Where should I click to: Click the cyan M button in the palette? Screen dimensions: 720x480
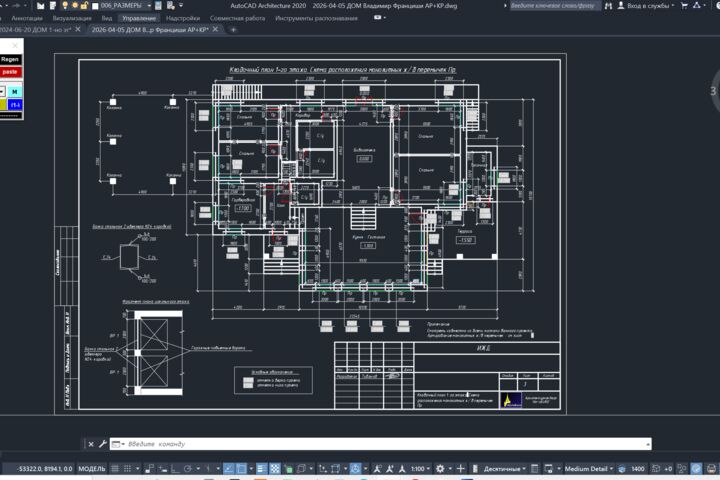(x=14, y=92)
